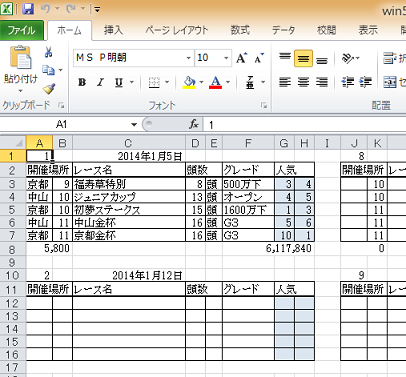Open the ファイル (File) tab
Image resolution: width=406 pixels, height=377 pixels.
click(22, 31)
